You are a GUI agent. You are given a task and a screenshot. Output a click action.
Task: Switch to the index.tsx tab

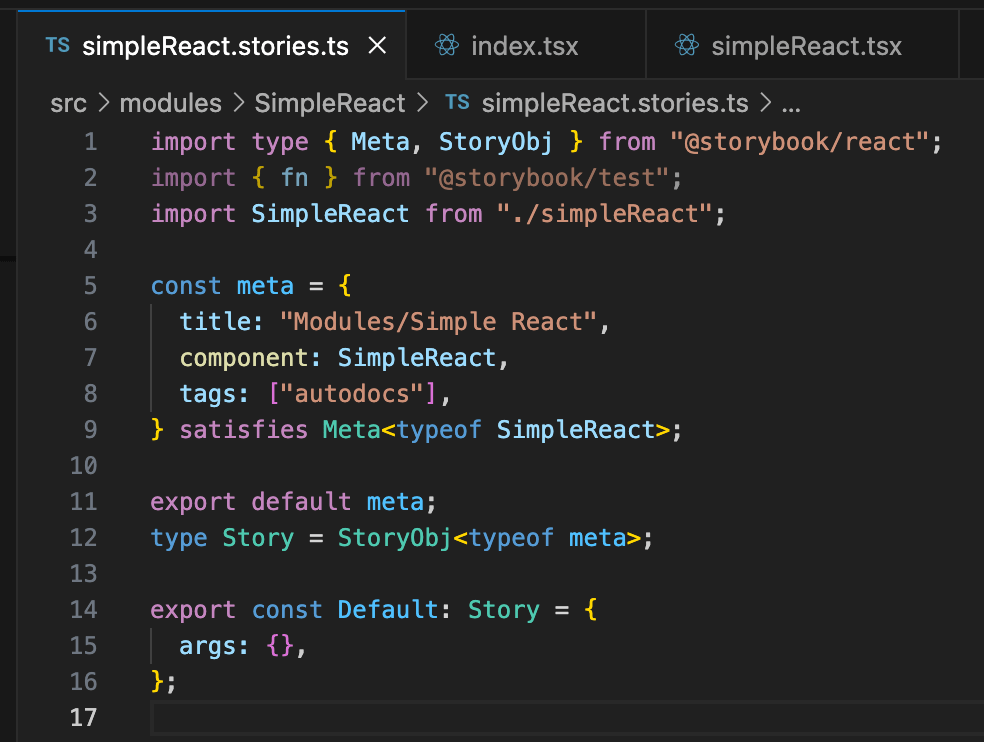(524, 46)
